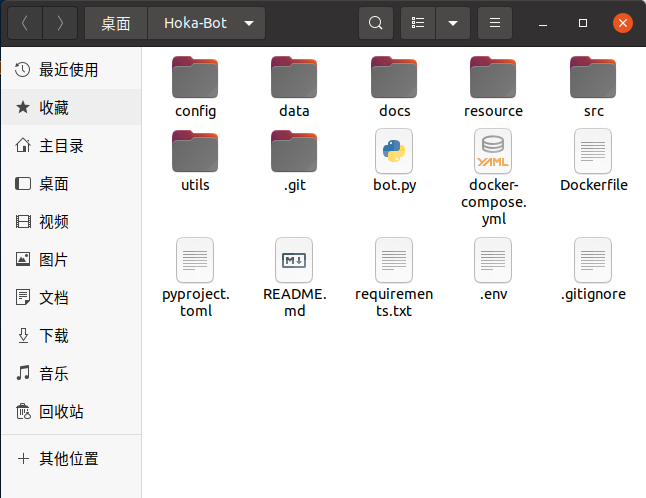Open the hamburger main menu
Viewport: 646px width, 498px height.
point(493,22)
